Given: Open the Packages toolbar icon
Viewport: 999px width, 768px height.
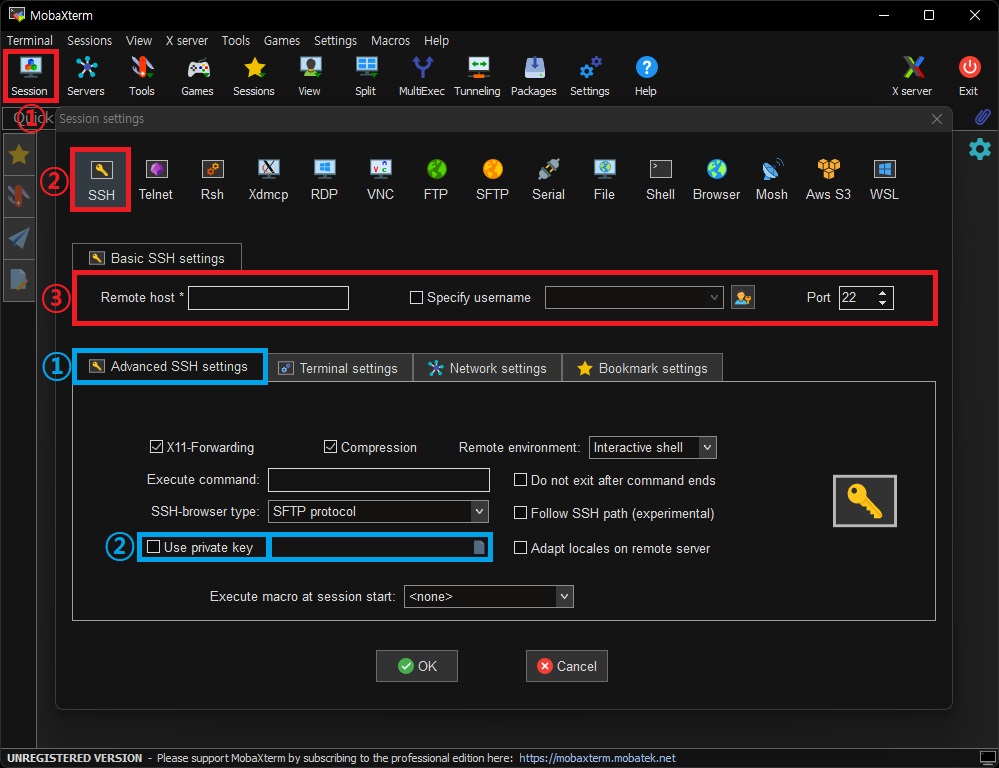Looking at the screenshot, I should tap(534, 76).
